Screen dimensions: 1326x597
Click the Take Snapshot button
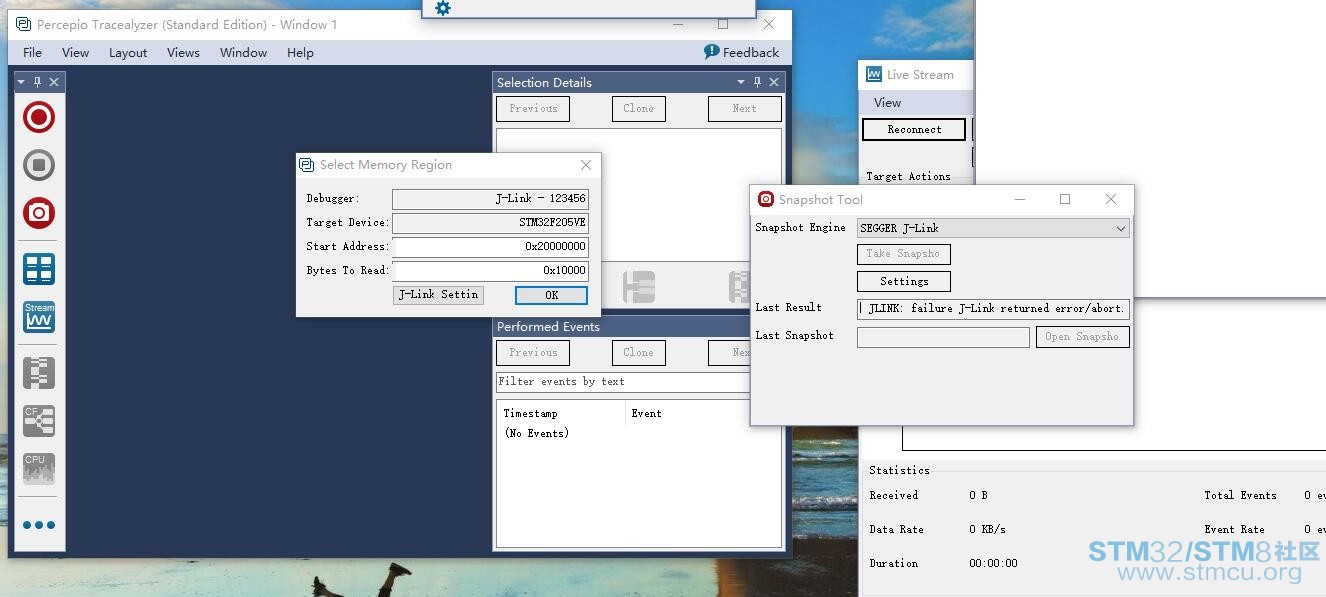[x=903, y=254]
